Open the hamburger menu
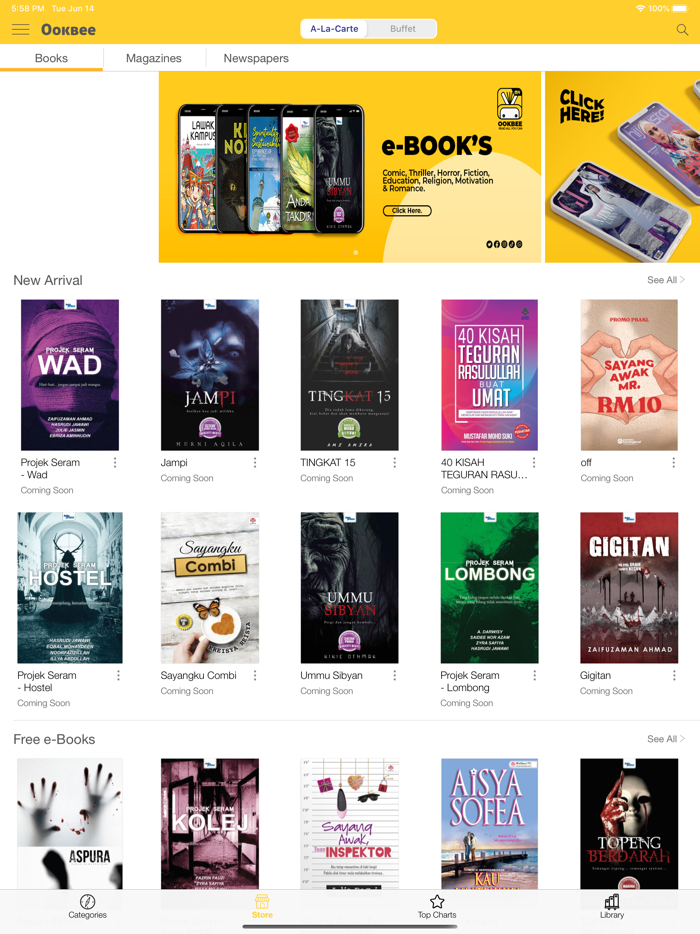This screenshot has height=934, width=700. [x=20, y=29]
